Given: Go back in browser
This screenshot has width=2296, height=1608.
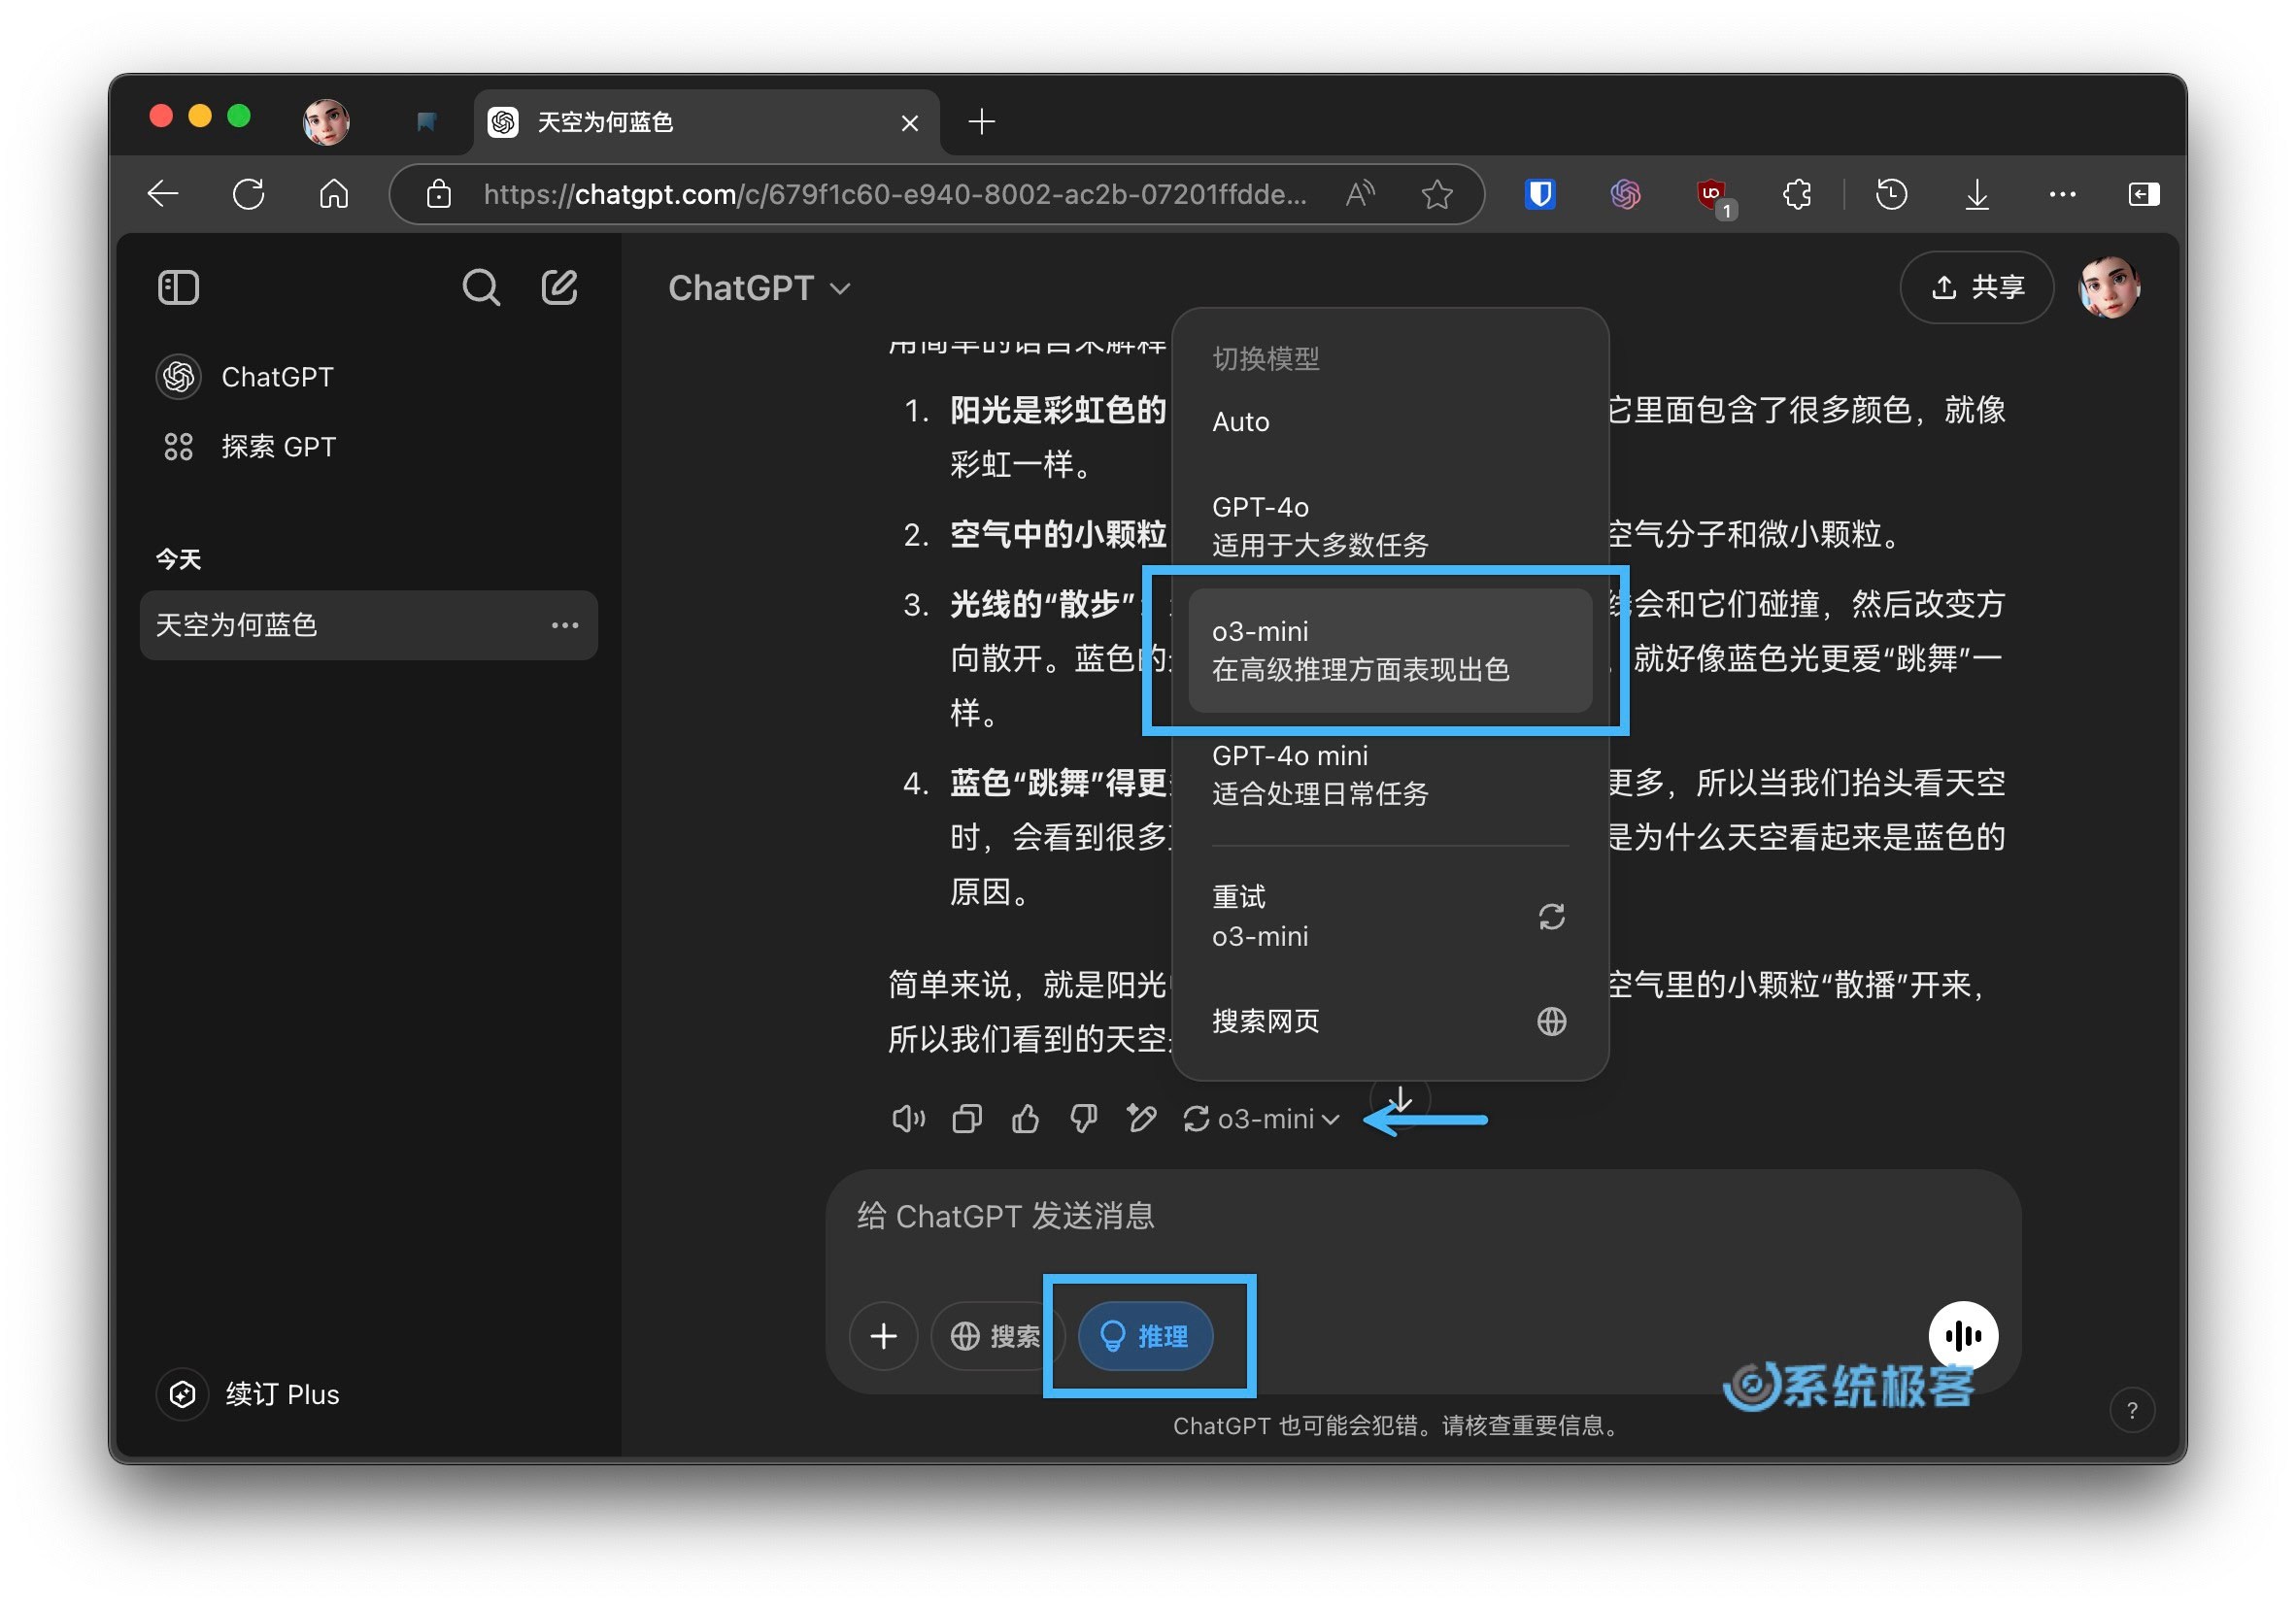Looking at the screenshot, I should pyautogui.click(x=162, y=194).
